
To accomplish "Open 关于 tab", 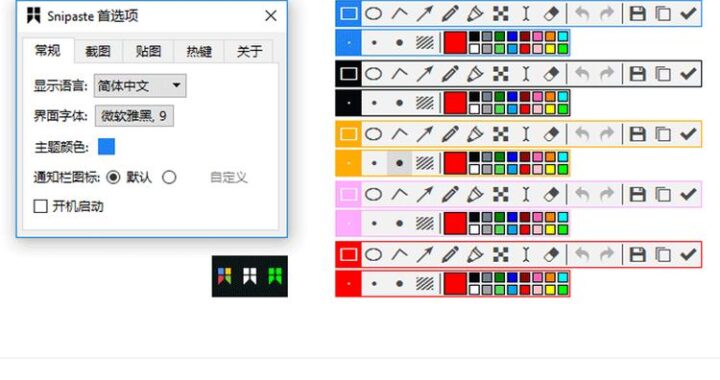I will (249, 51).
